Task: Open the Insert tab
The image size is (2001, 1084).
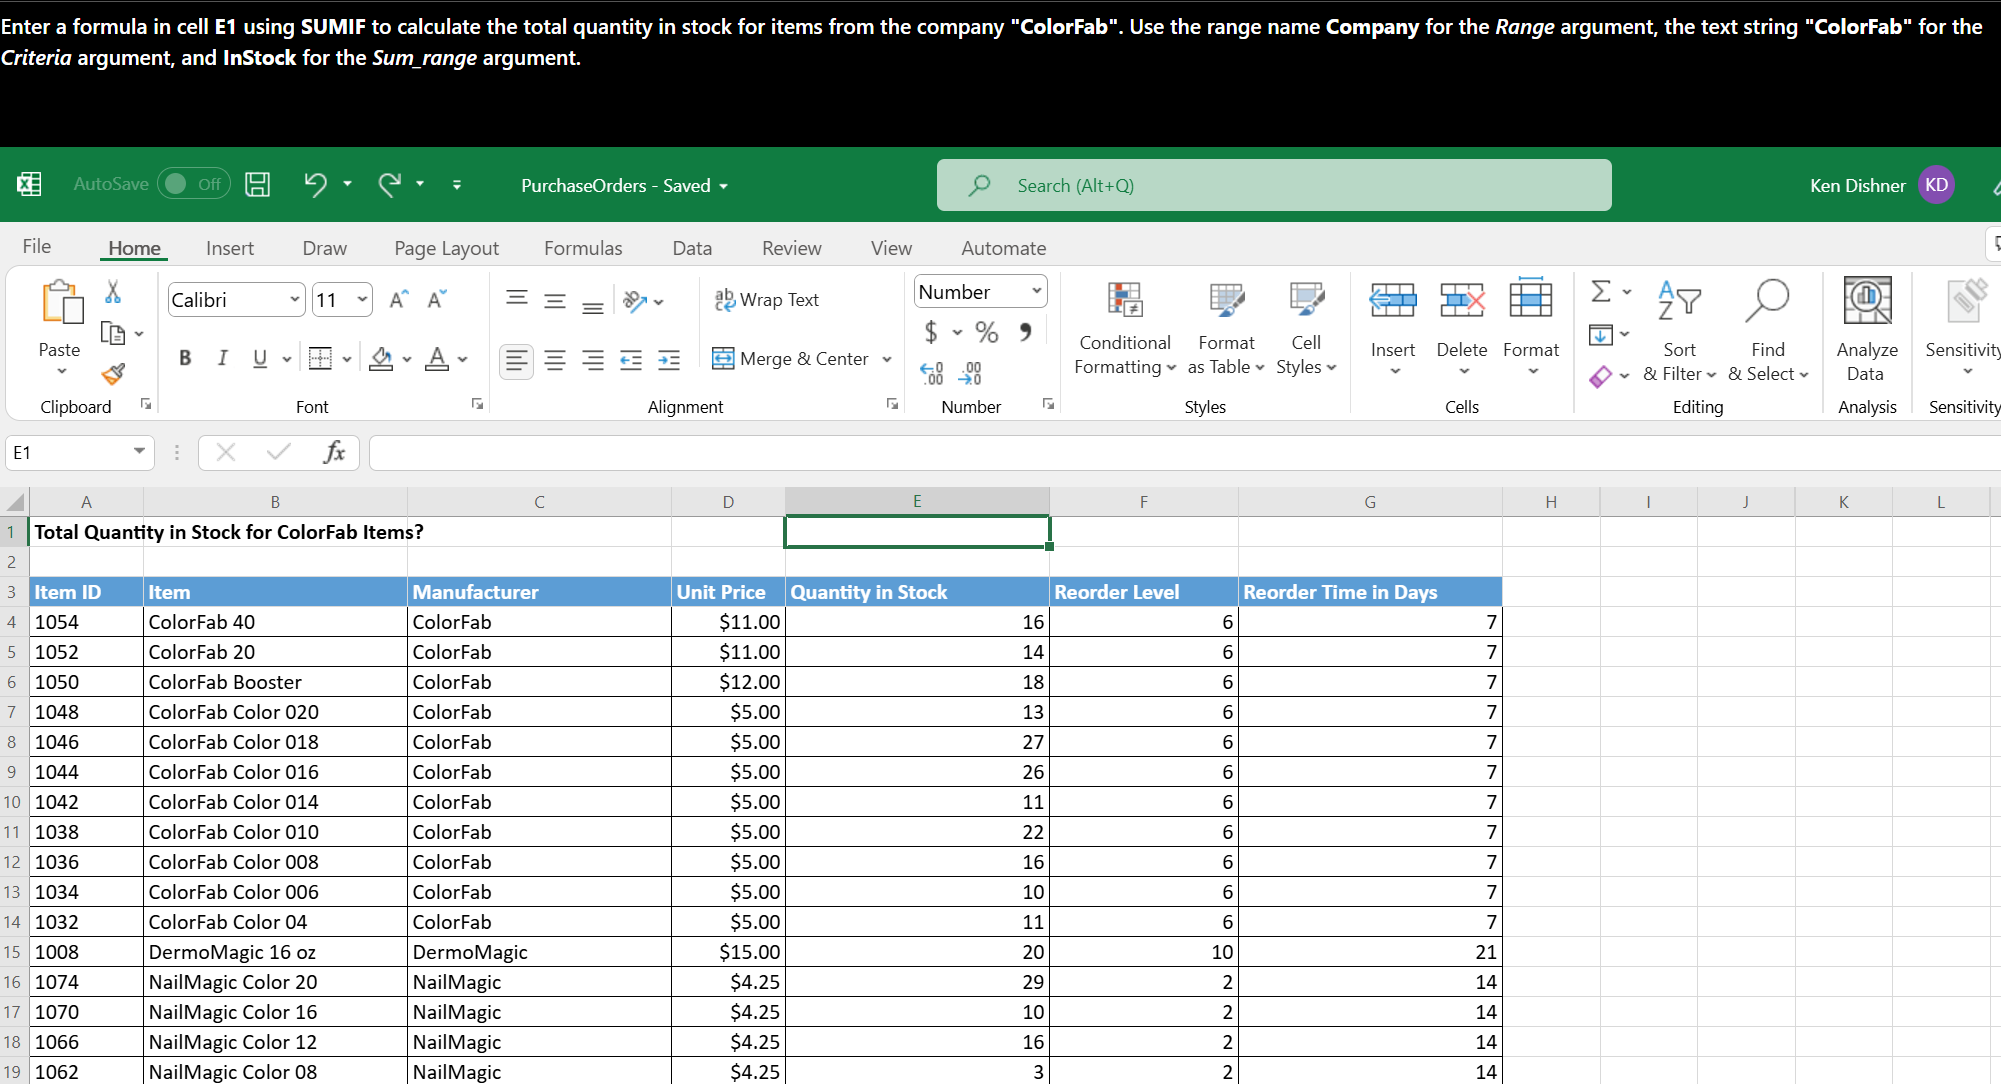Action: click(x=230, y=248)
